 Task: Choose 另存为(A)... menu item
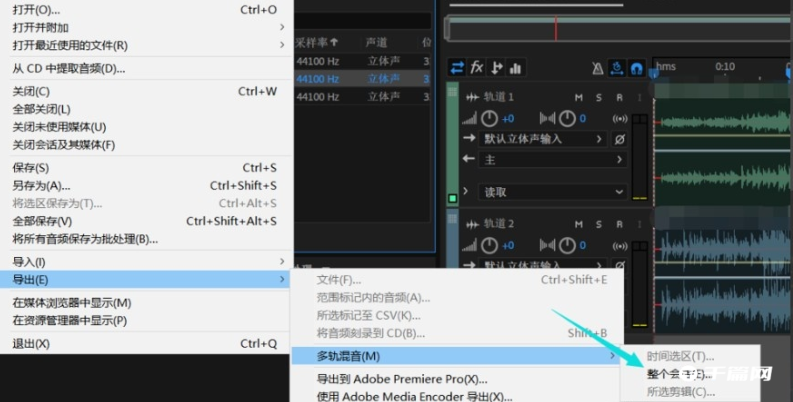point(147,186)
